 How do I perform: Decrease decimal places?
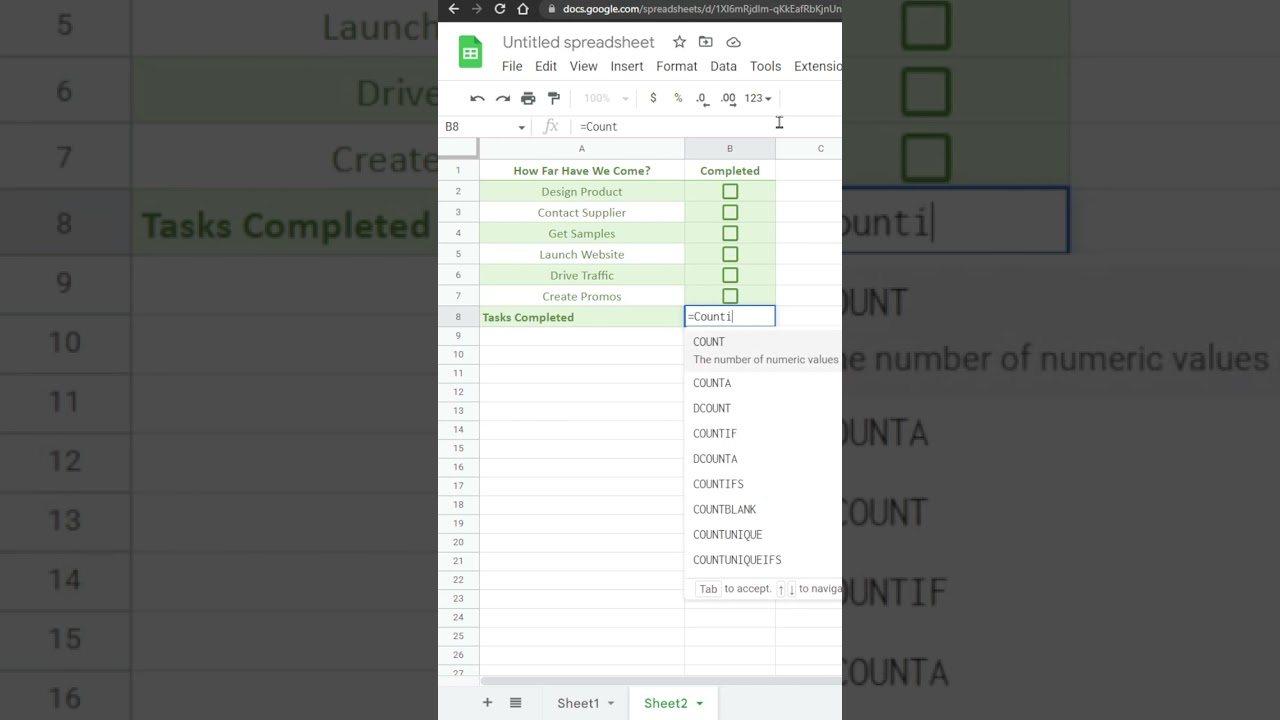[702, 98]
